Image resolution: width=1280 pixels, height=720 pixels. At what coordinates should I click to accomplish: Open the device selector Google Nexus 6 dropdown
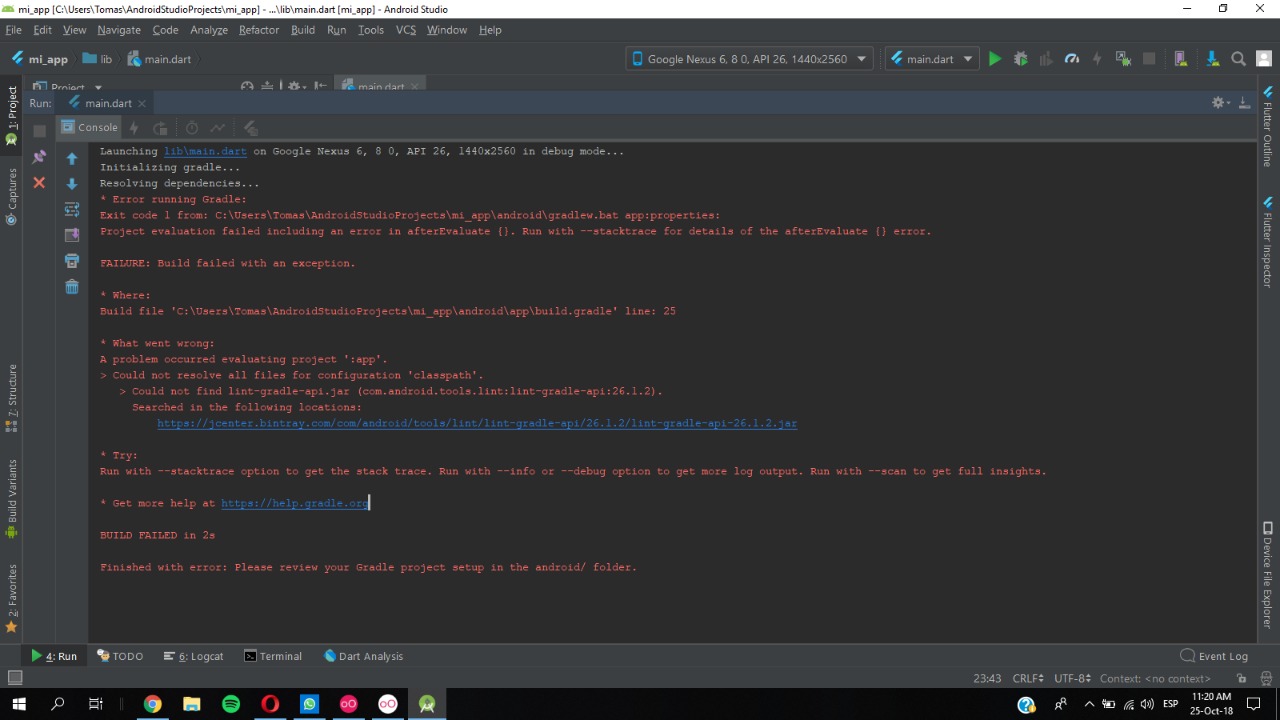(x=750, y=59)
